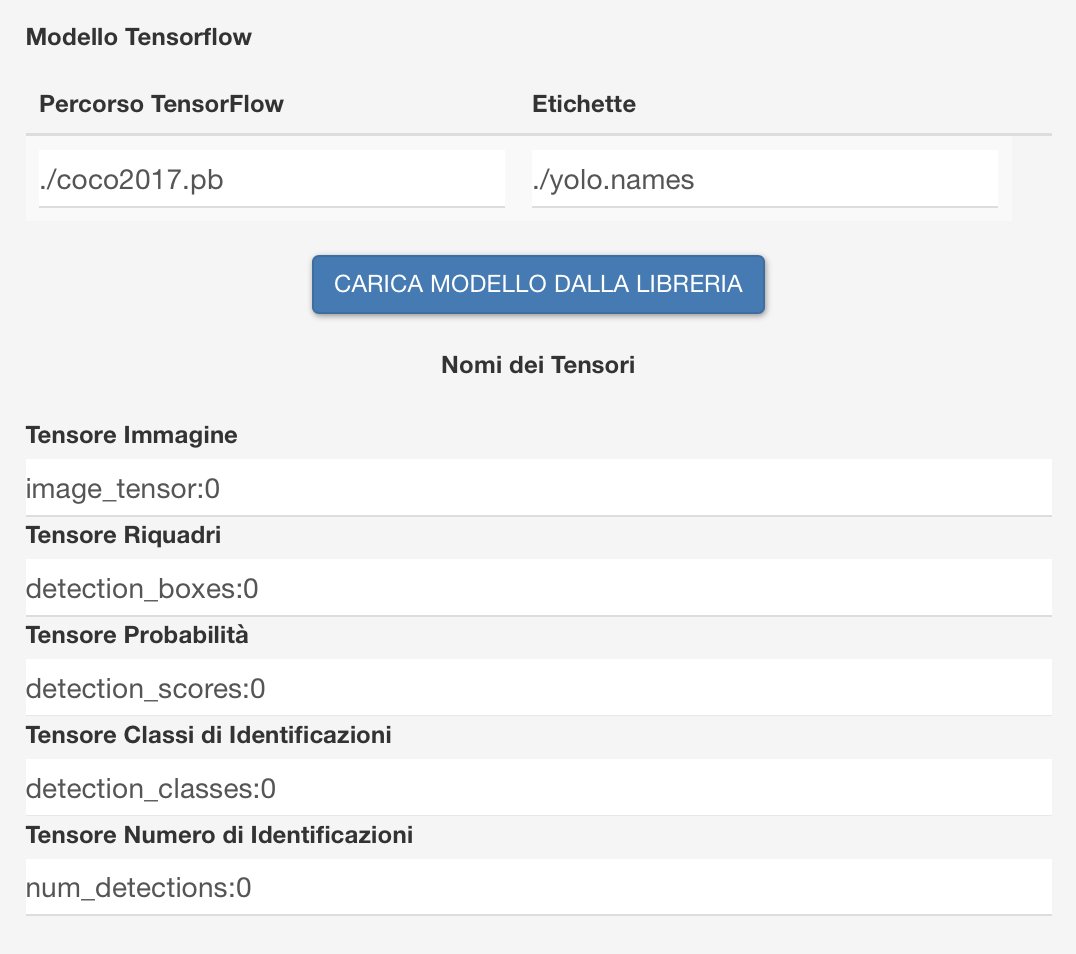Click the num_detections:0 input field

[539, 887]
